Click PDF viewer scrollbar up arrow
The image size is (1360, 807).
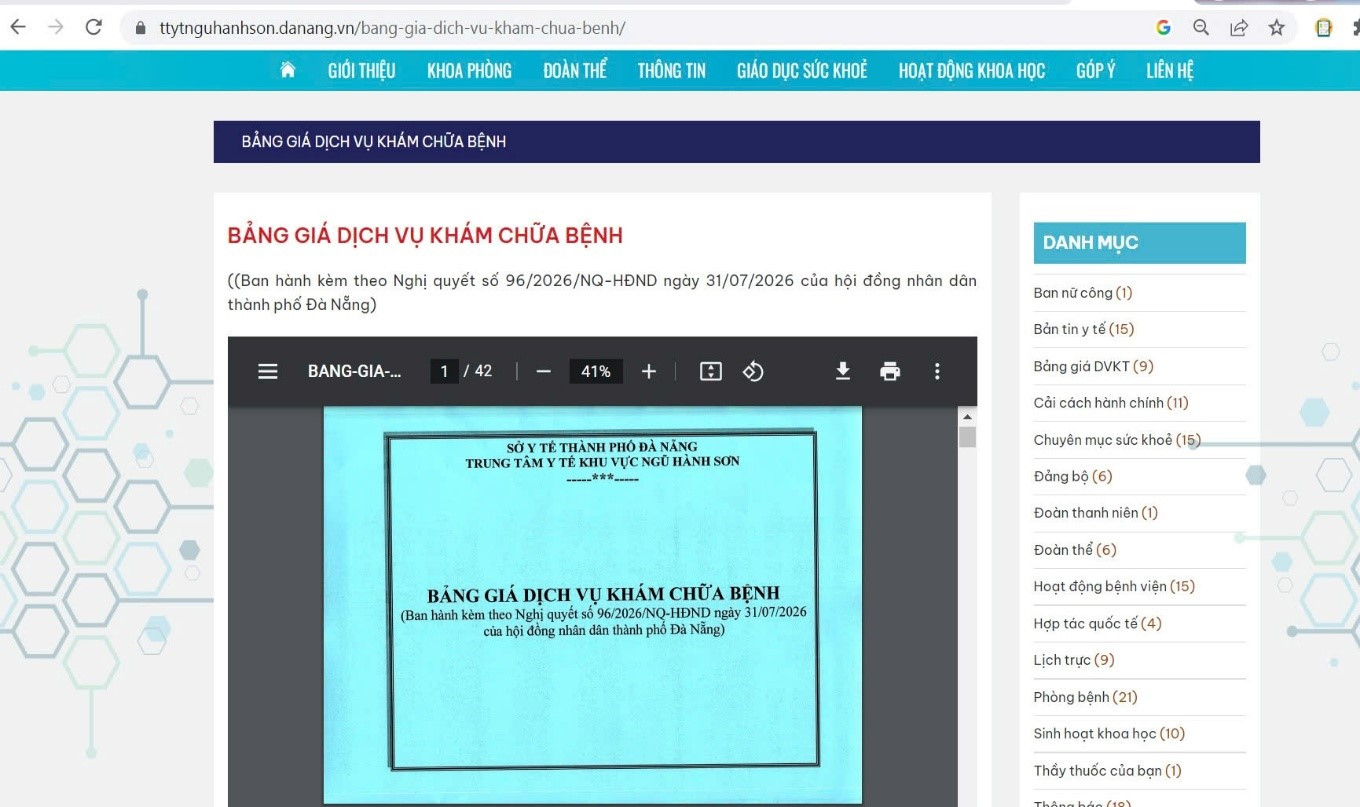point(967,416)
